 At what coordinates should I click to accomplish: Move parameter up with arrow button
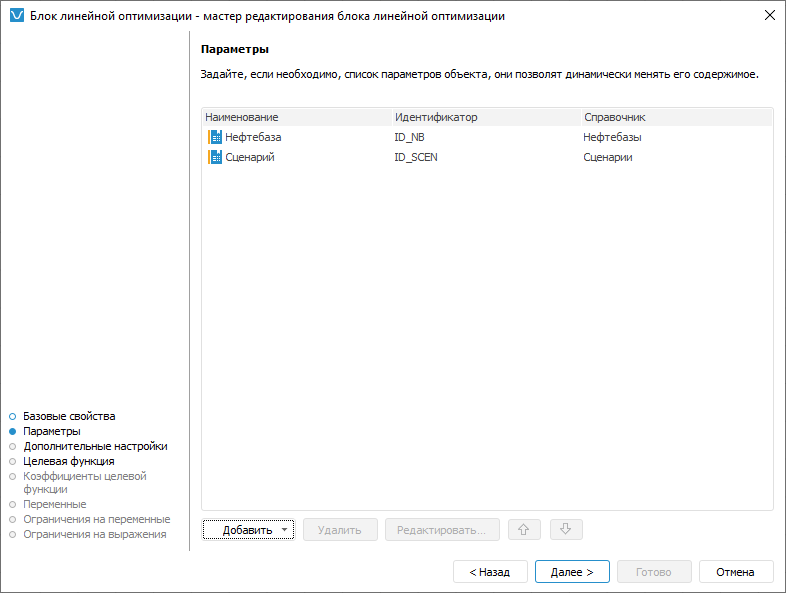(524, 529)
